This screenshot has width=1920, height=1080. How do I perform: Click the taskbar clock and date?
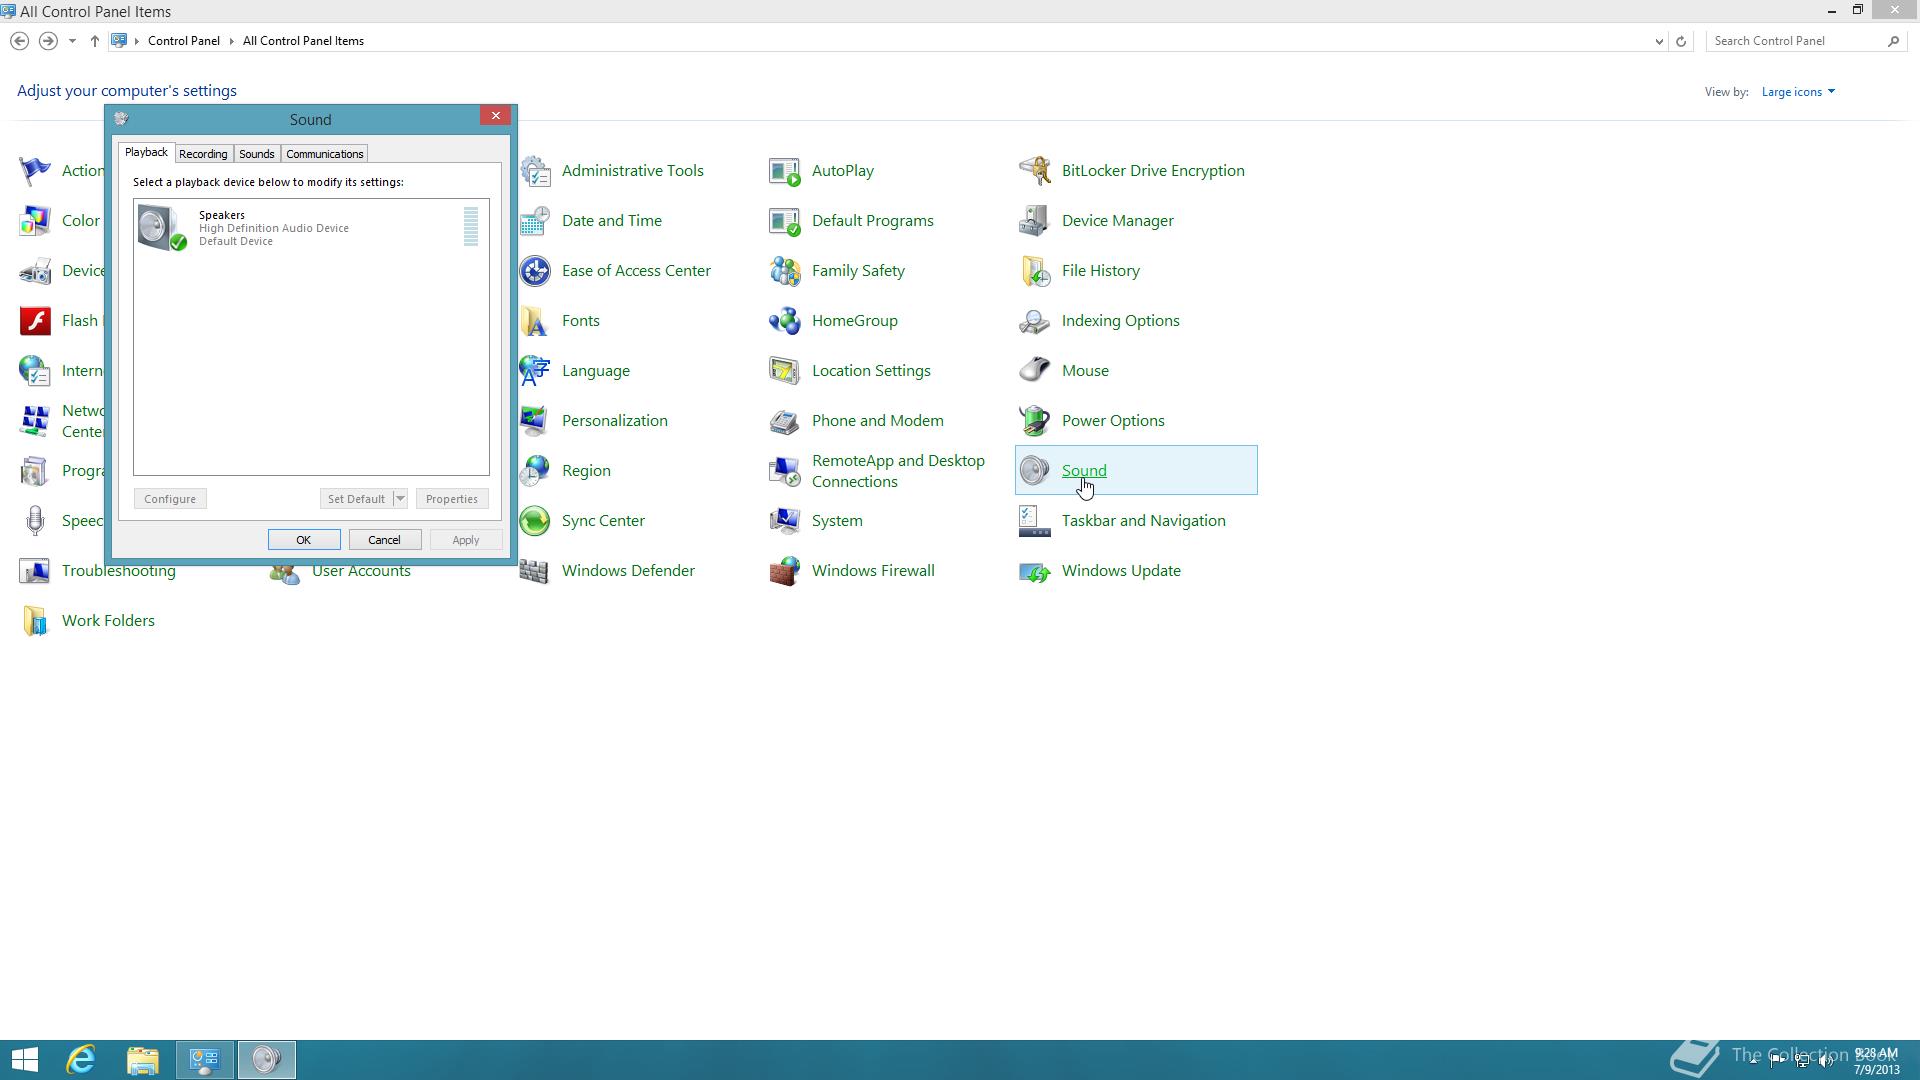pos(1876,1062)
